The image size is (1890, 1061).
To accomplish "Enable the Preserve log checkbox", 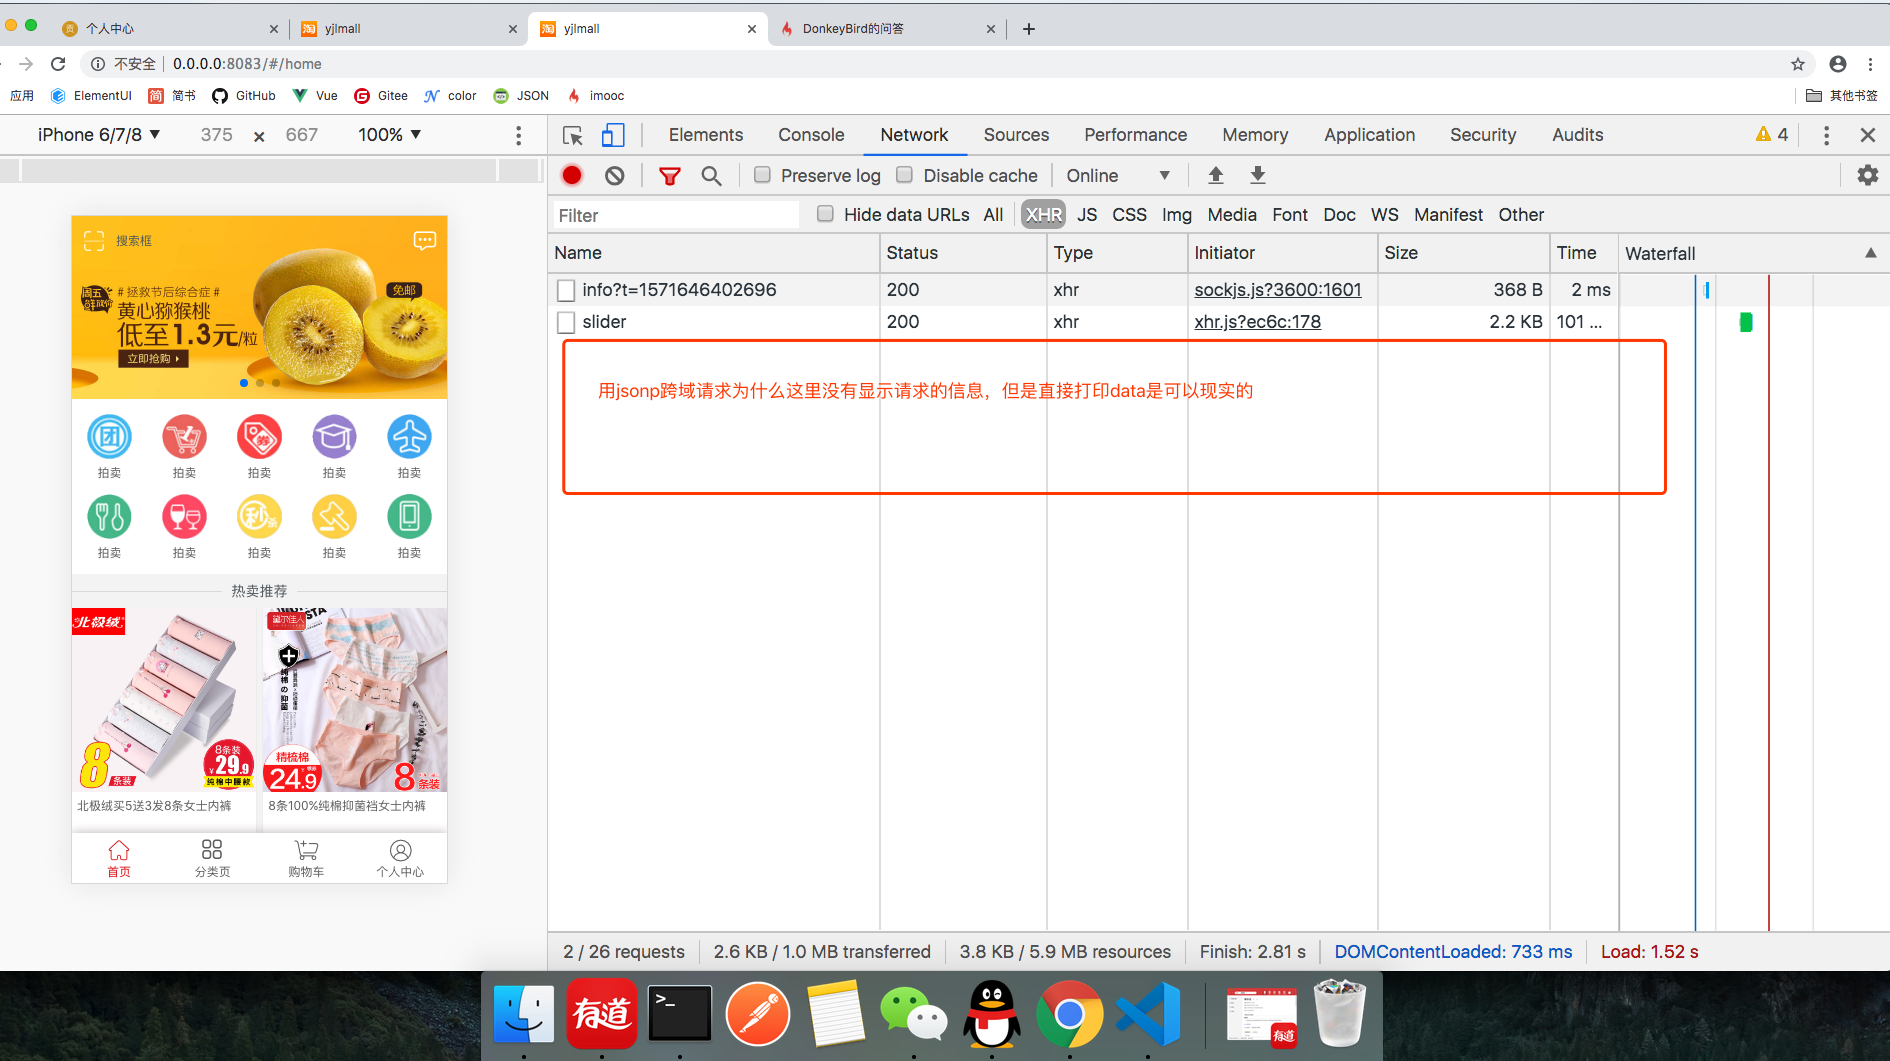I will pyautogui.click(x=762, y=175).
